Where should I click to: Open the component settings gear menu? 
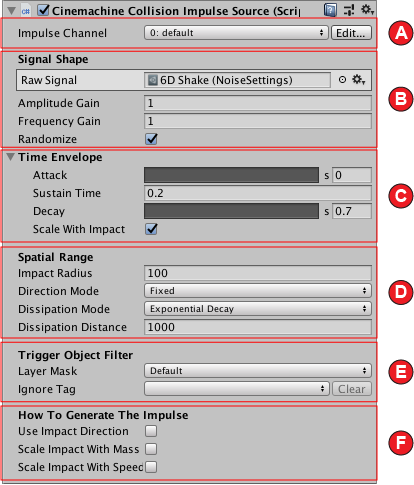coord(367,9)
